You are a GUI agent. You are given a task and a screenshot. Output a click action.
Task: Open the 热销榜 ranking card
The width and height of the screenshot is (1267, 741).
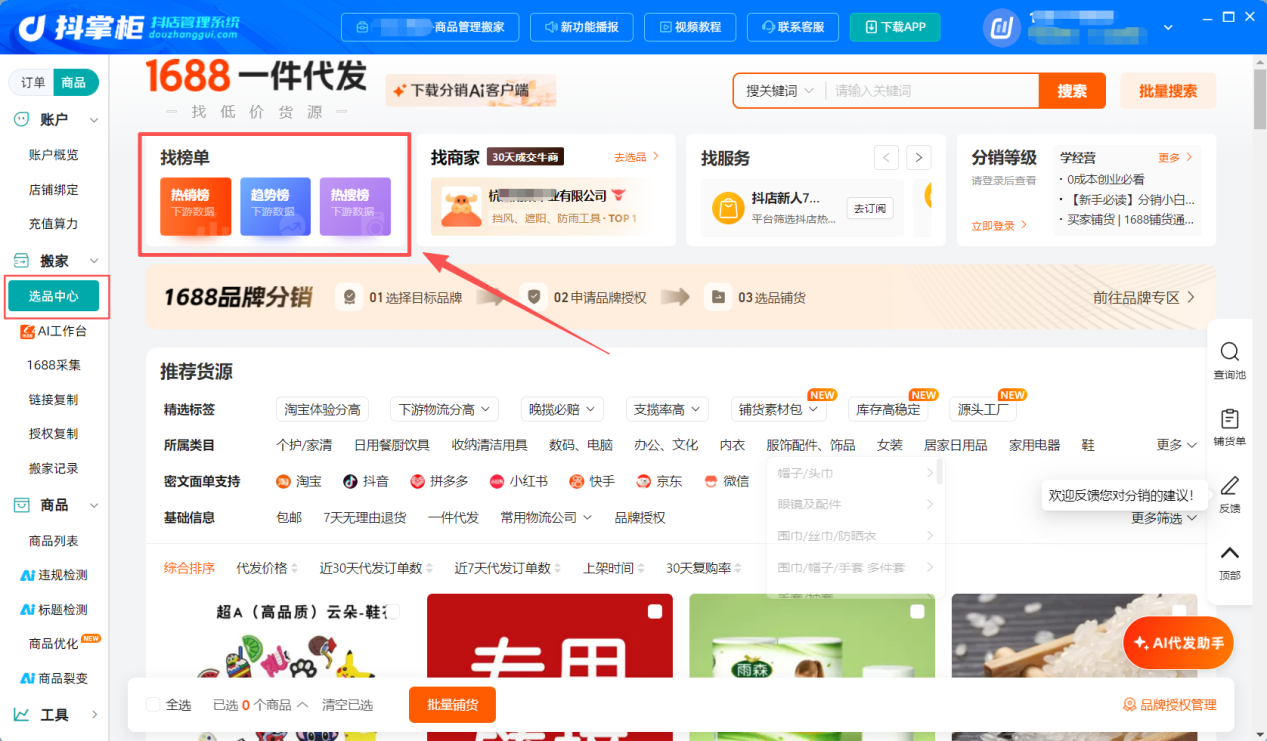(x=196, y=206)
